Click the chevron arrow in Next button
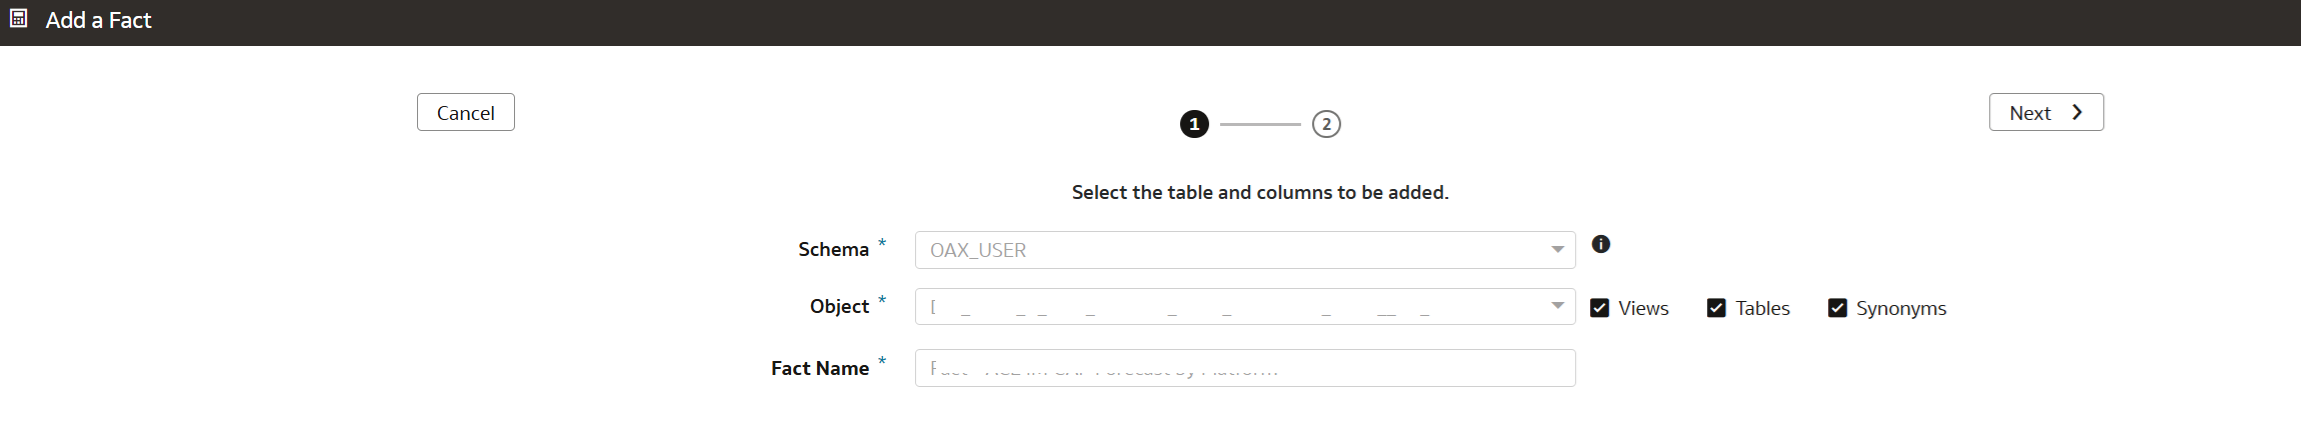 pyautogui.click(x=2077, y=112)
